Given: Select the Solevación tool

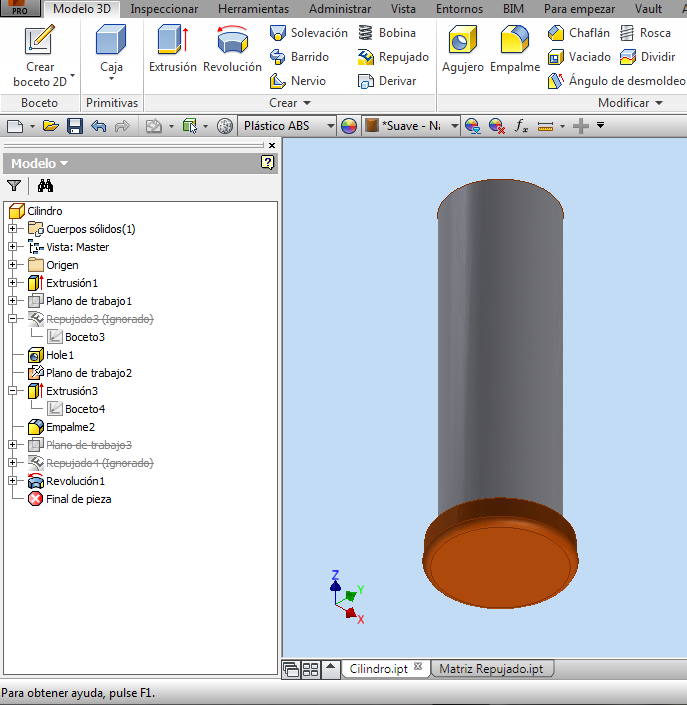Looking at the screenshot, I should [x=308, y=33].
